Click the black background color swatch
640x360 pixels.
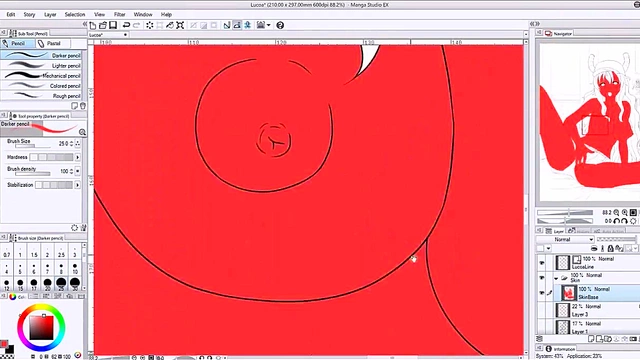coord(9,349)
